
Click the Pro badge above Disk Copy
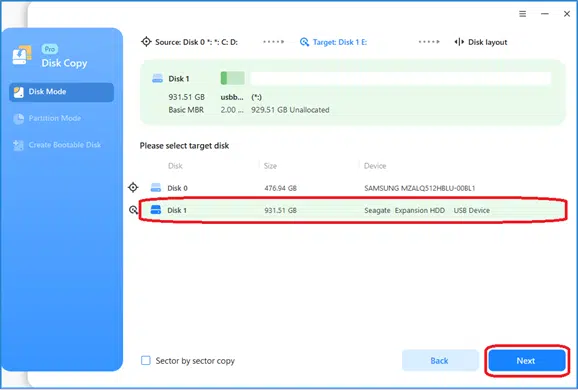coord(50,49)
